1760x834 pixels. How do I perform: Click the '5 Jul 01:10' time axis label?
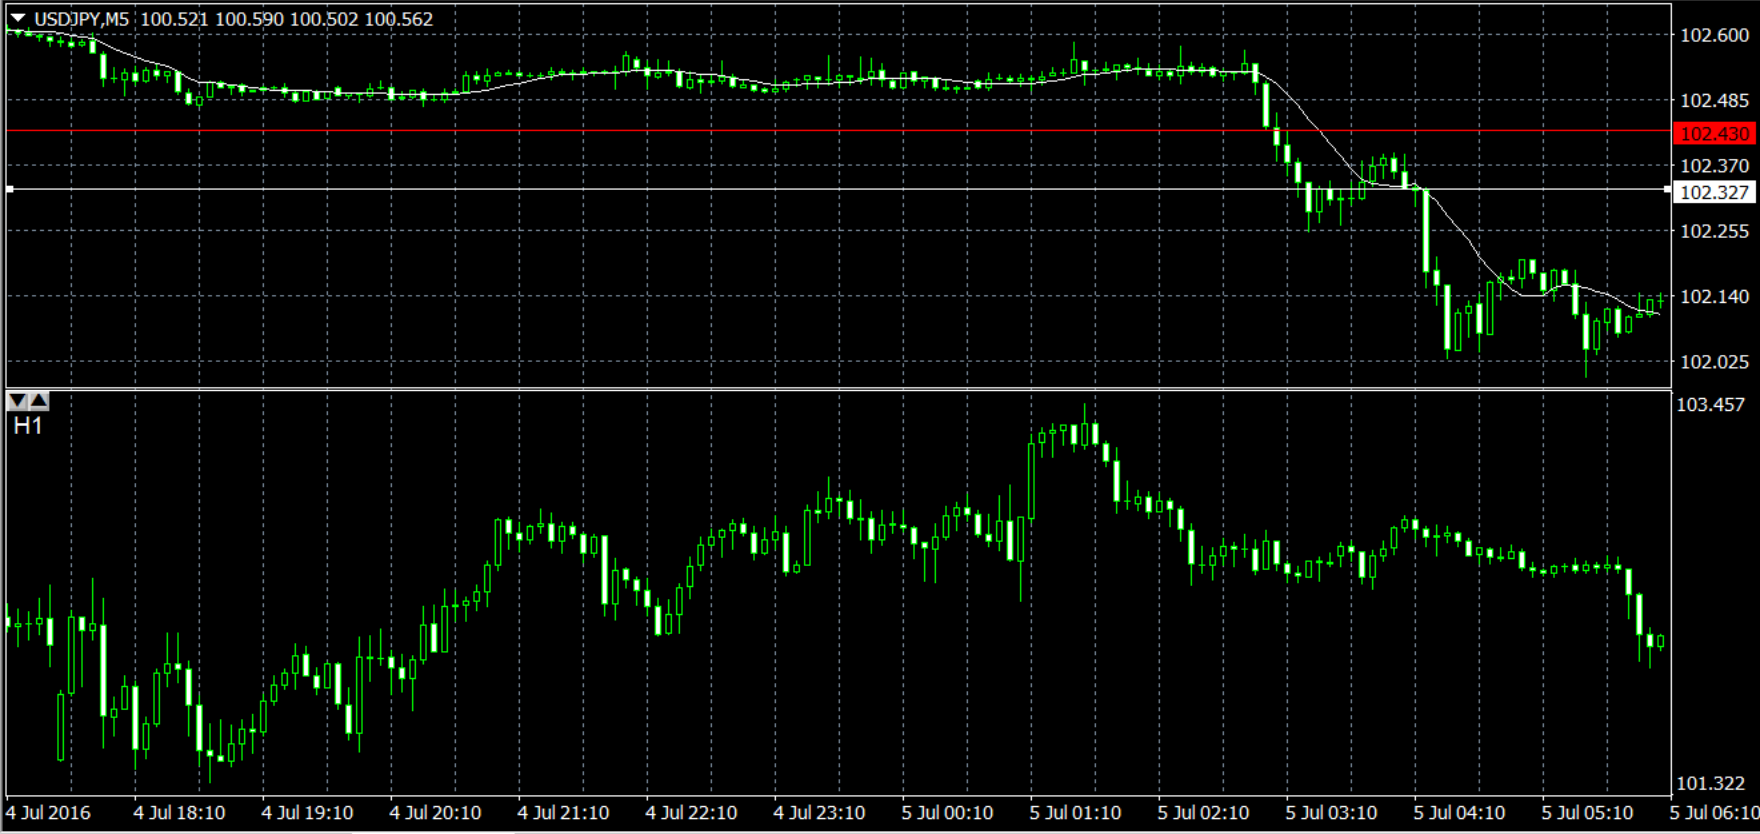[x=1075, y=813]
